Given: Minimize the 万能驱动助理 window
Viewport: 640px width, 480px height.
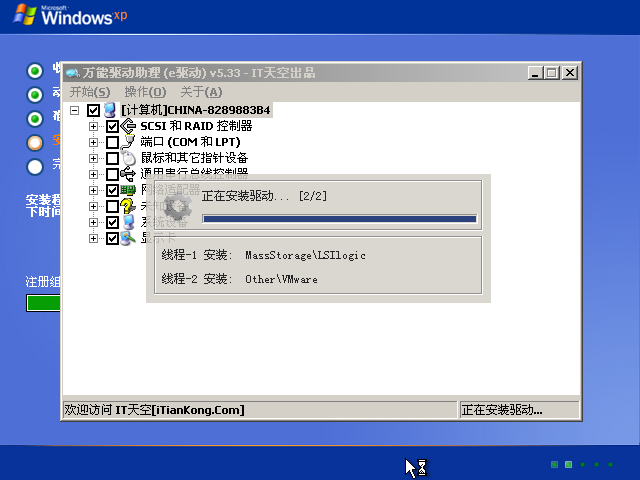Looking at the screenshot, I should (535, 73).
